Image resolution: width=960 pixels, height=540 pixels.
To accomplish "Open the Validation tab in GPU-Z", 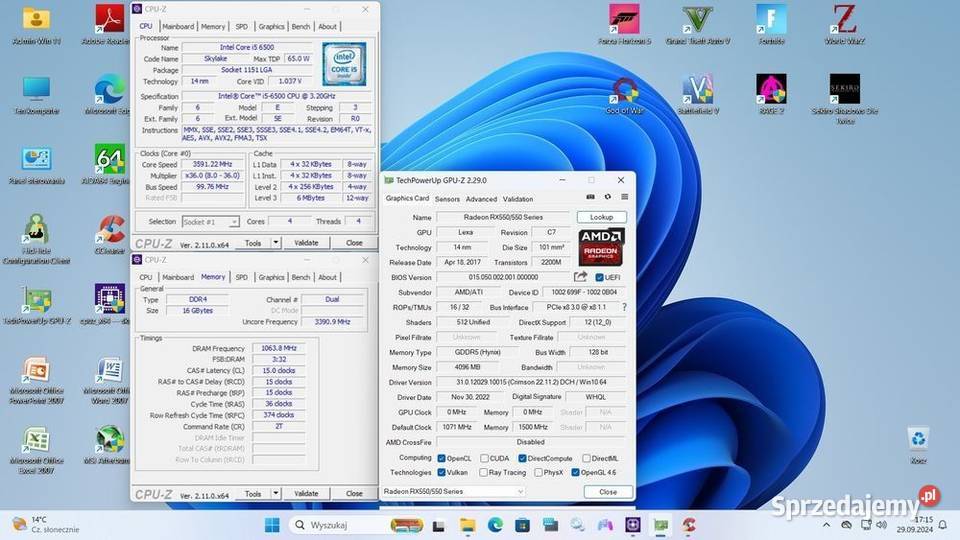I will [518, 199].
